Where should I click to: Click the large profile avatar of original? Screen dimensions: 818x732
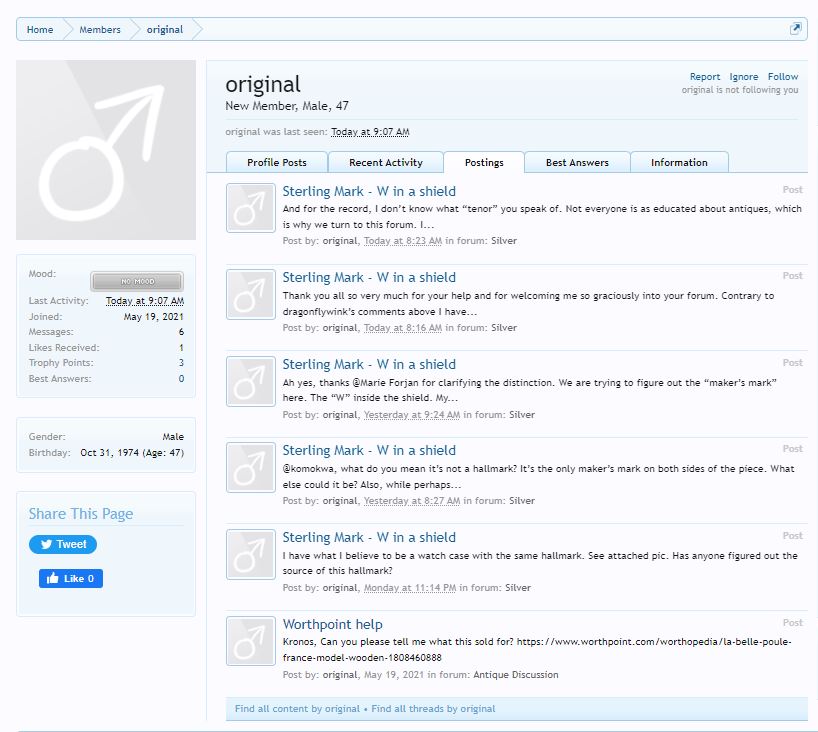click(x=106, y=150)
